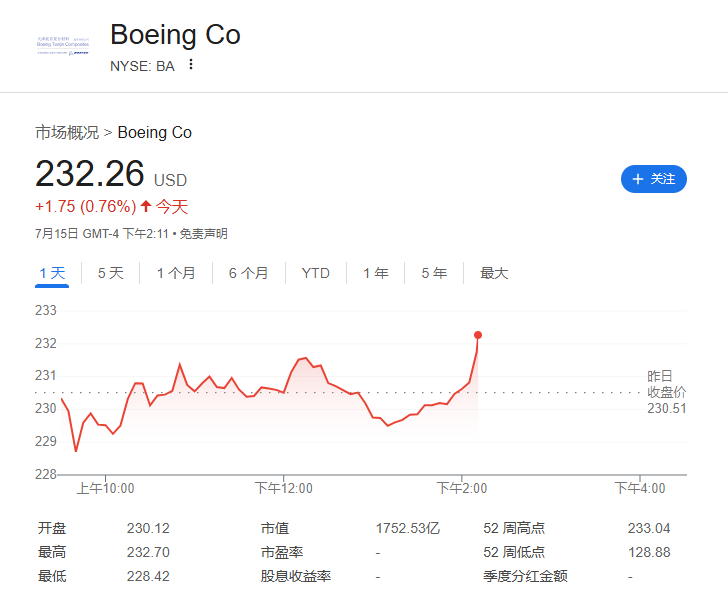The image size is (728, 603).
Task: Click the 关注 follow button
Action: (x=653, y=179)
